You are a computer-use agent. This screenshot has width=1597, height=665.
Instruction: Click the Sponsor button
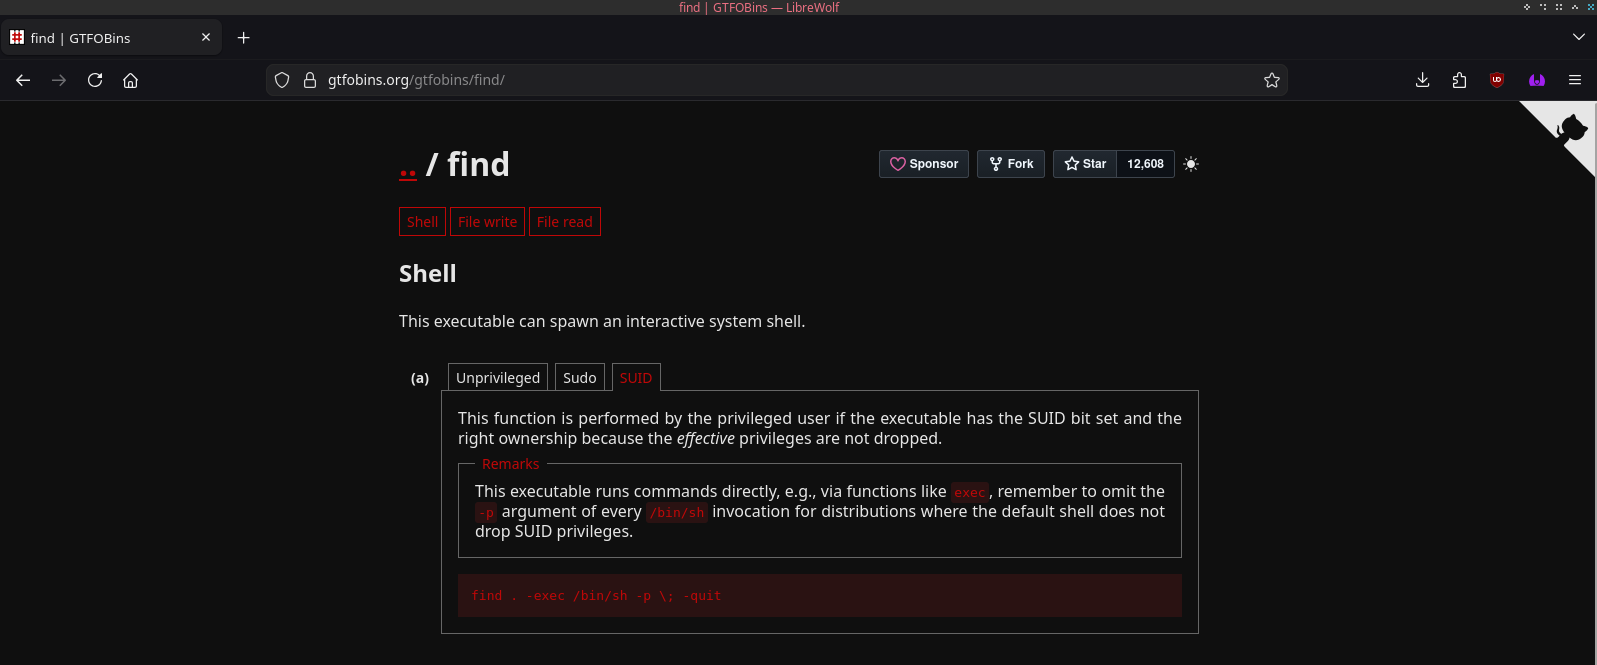coord(923,164)
